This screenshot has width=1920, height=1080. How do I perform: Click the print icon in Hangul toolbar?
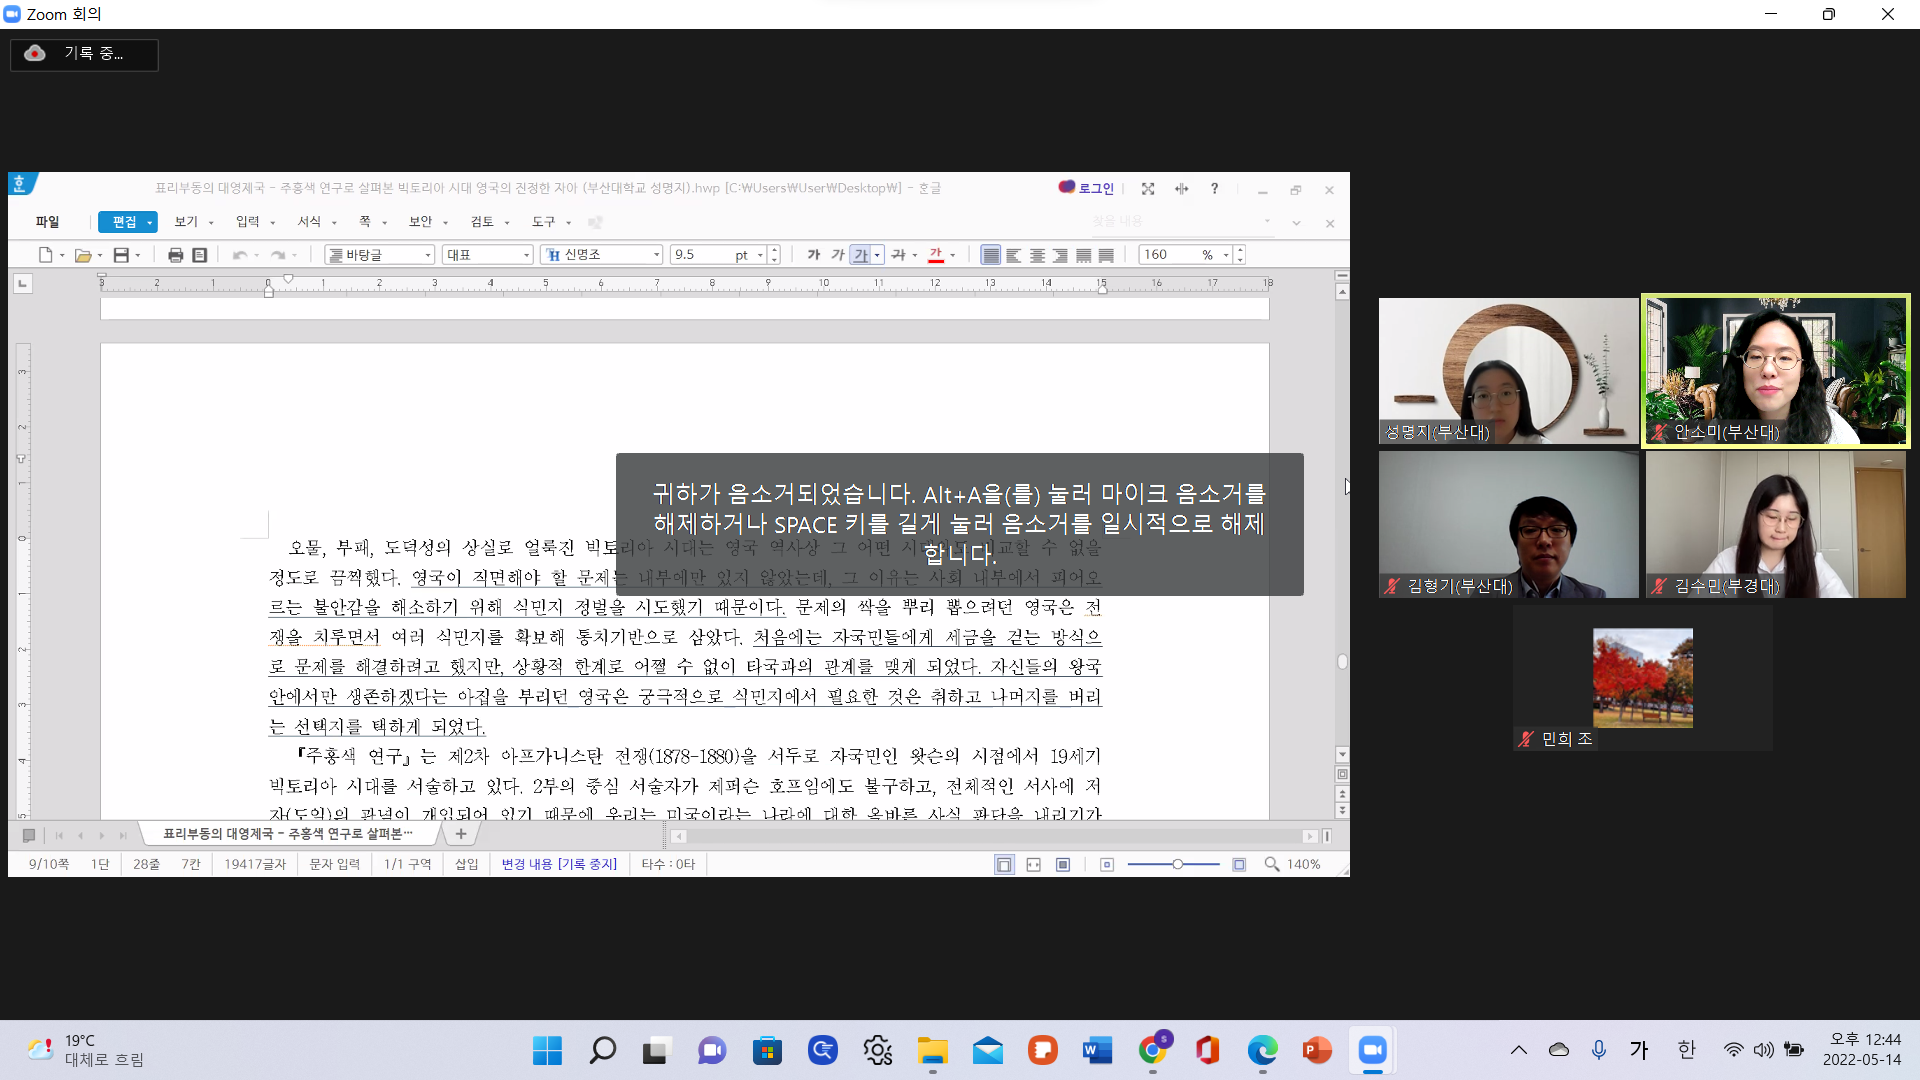coord(175,255)
